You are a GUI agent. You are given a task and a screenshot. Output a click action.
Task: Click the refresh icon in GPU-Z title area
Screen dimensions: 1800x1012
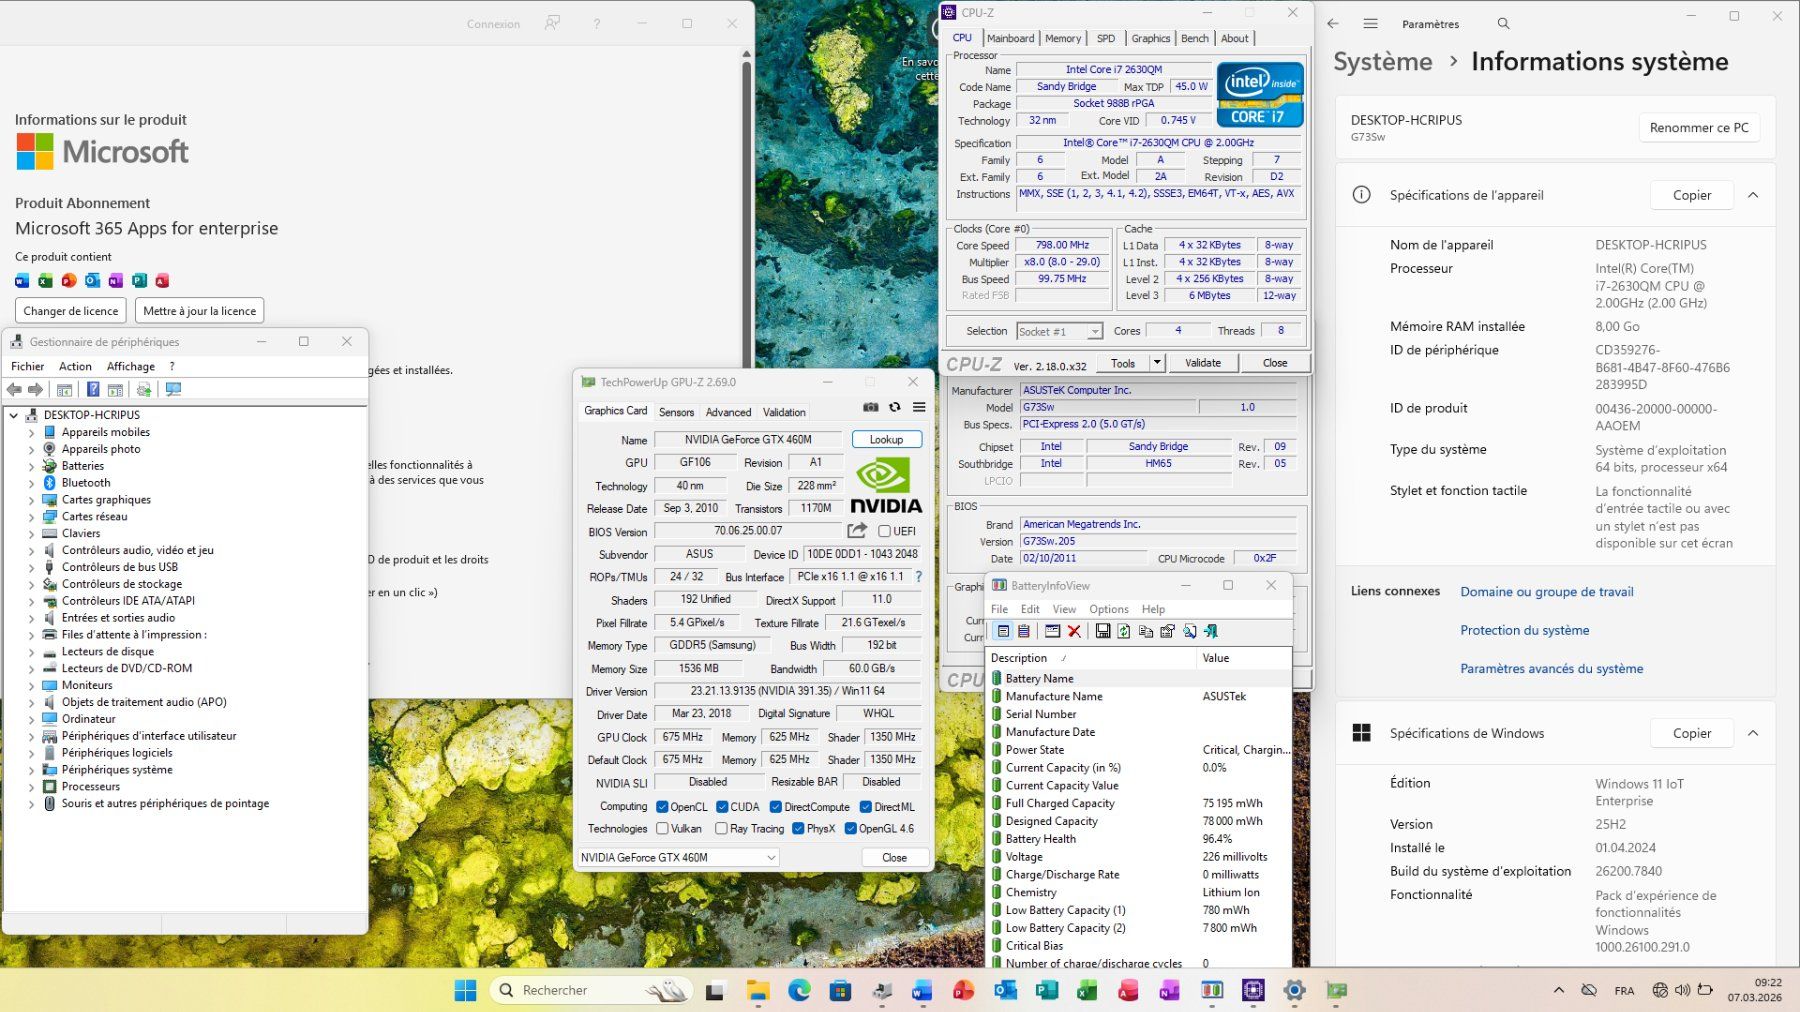pyautogui.click(x=895, y=407)
